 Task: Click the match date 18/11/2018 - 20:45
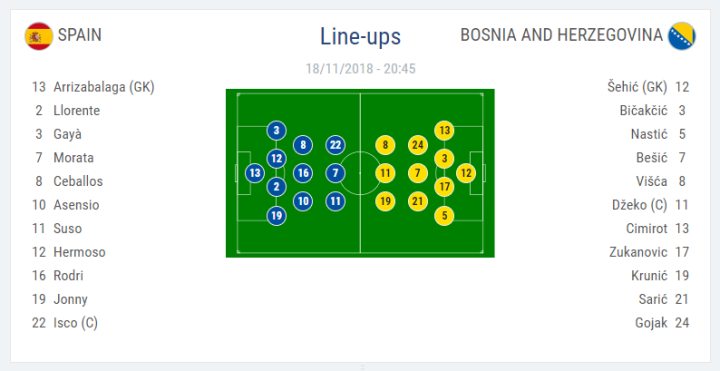tap(360, 69)
